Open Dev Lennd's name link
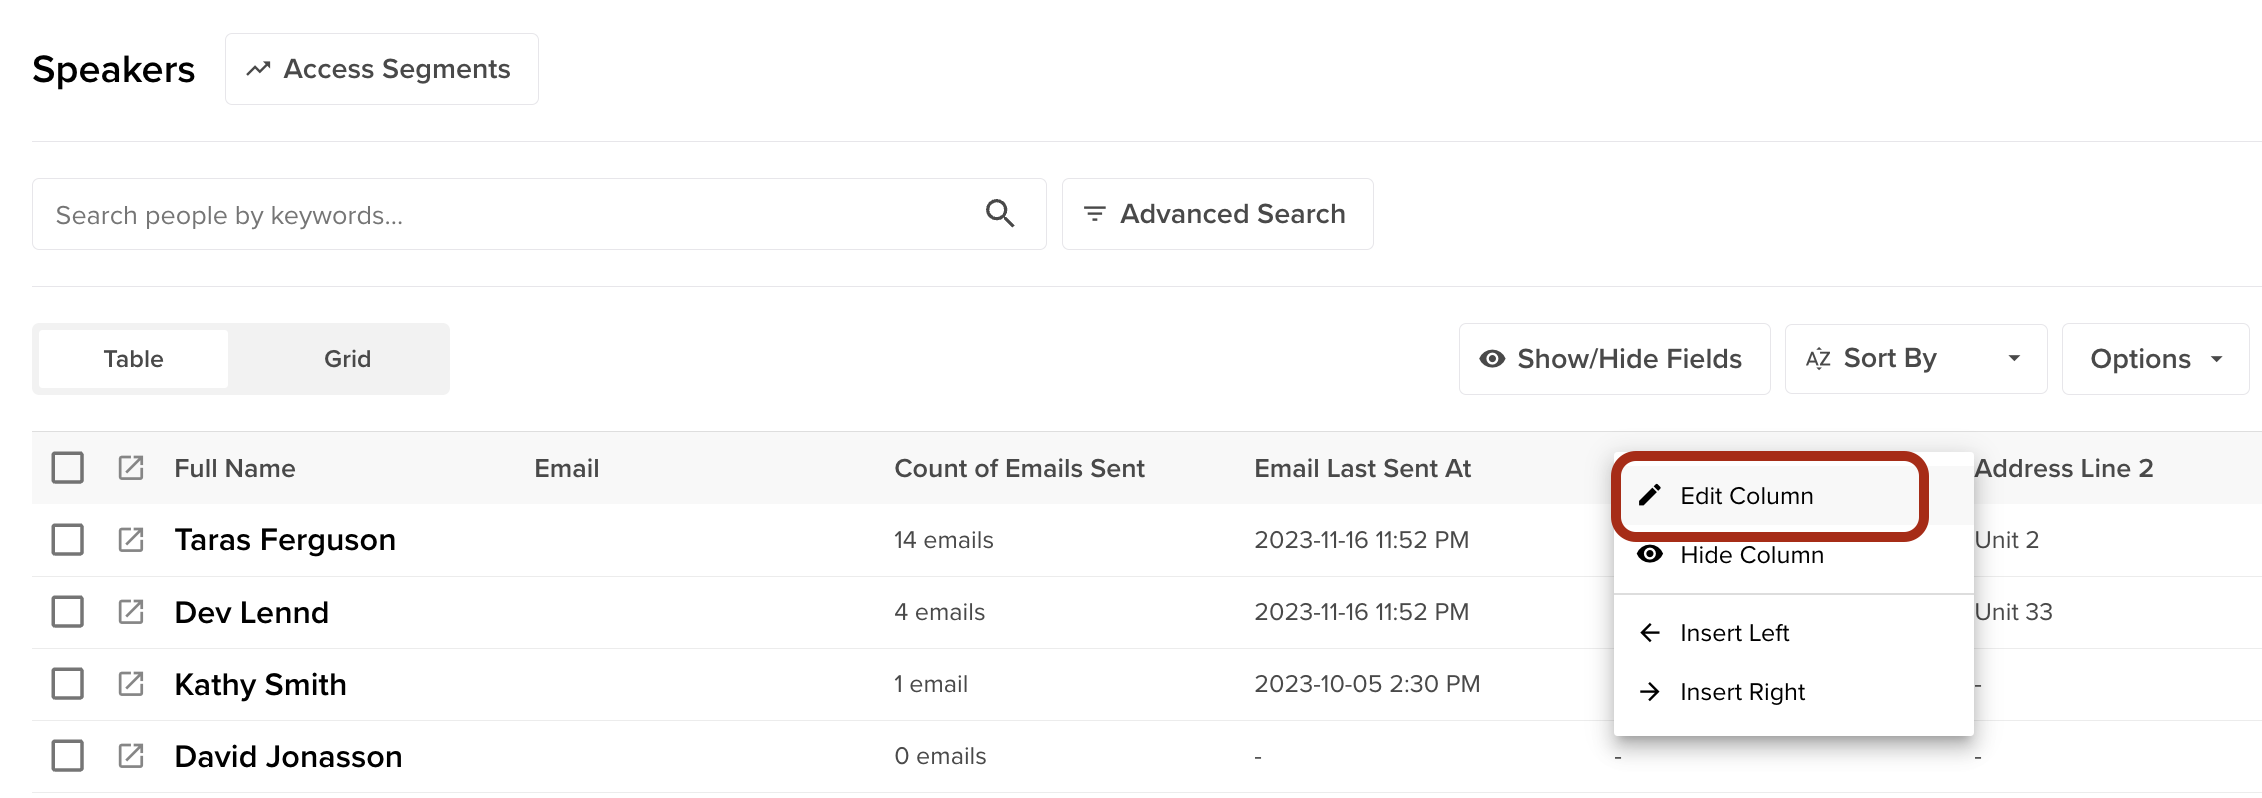 coord(251,612)
